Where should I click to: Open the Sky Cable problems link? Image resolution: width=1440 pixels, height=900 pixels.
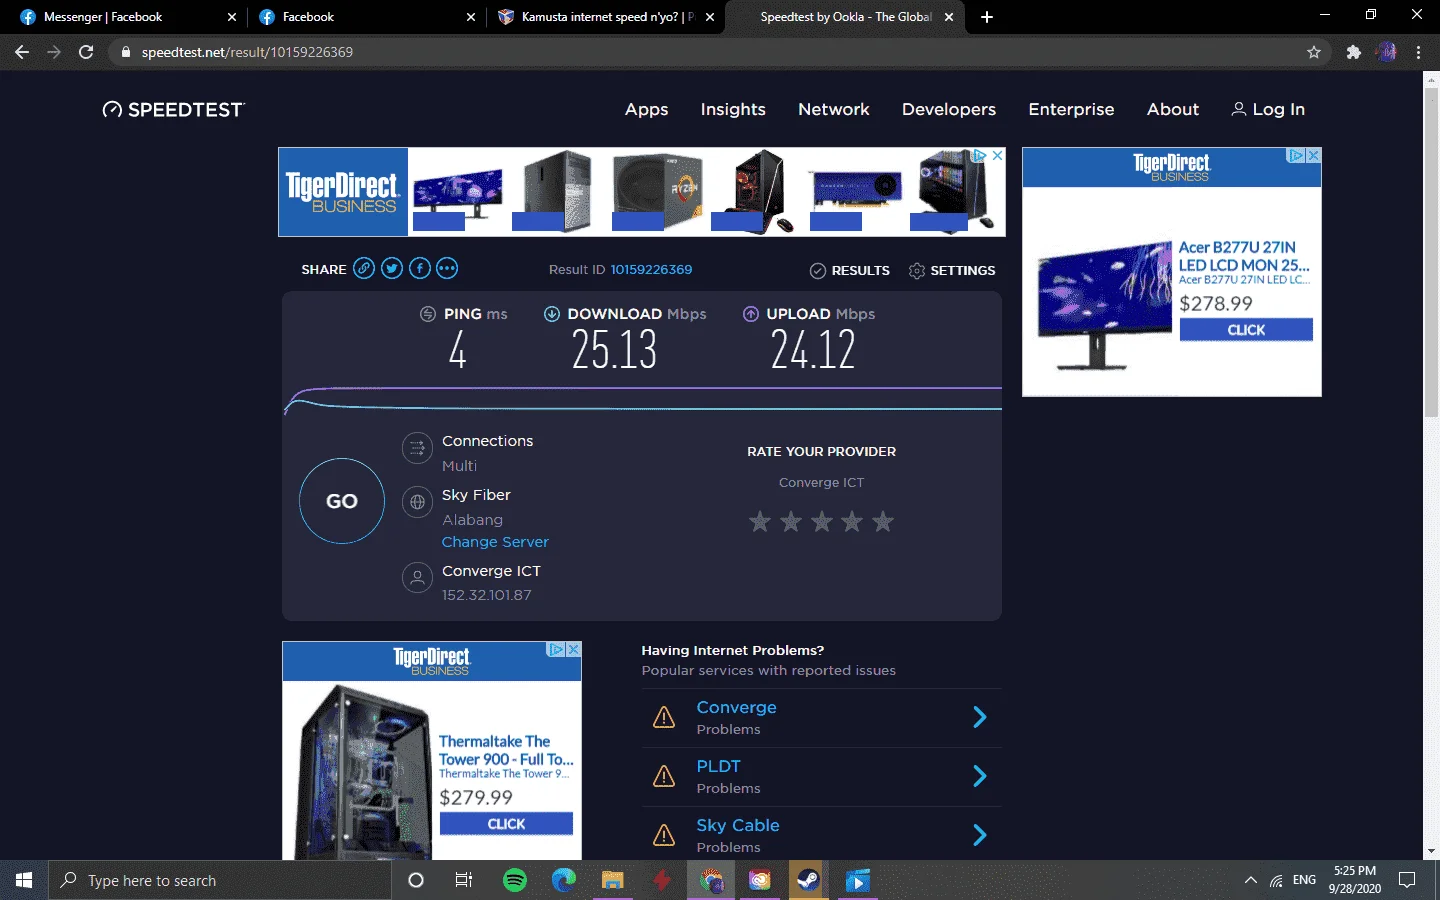coord(738,825)
